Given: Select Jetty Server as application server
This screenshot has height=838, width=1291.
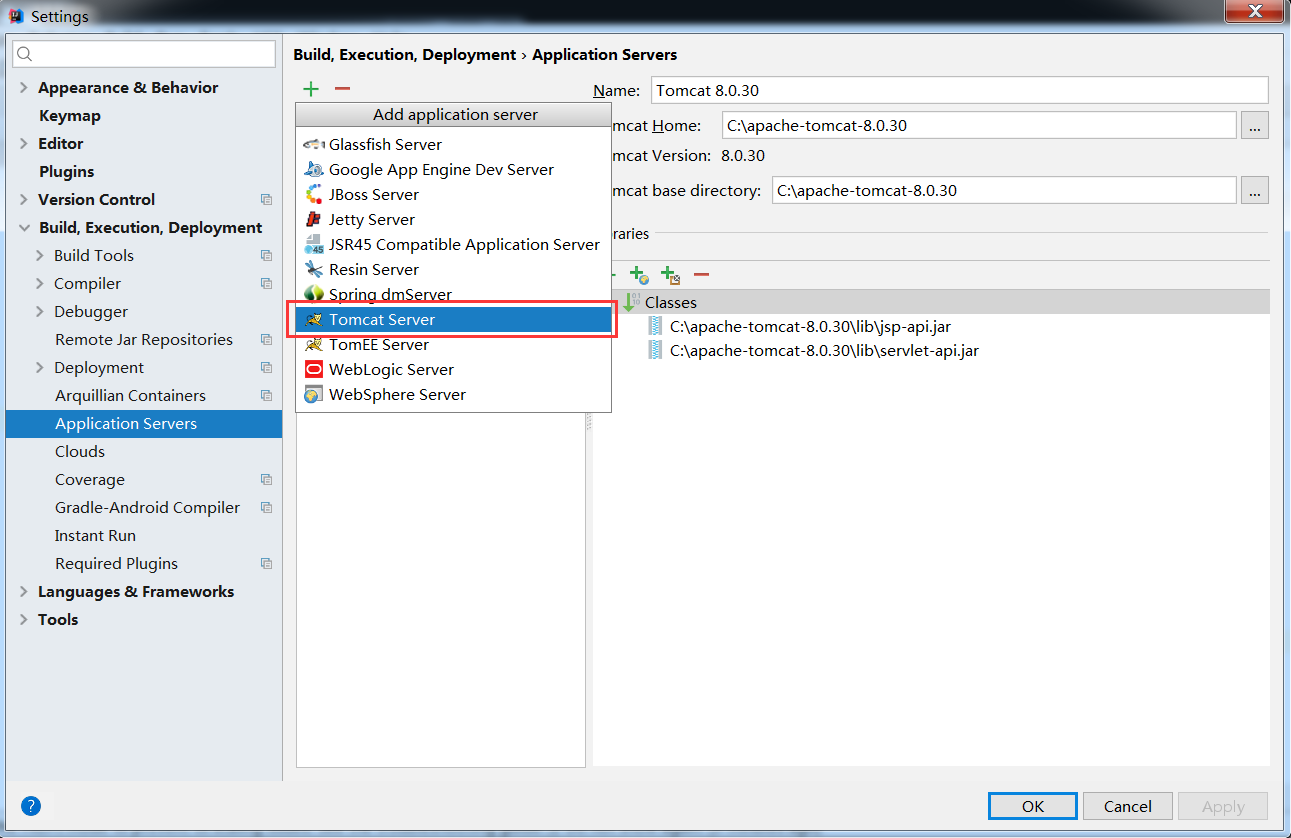Looking at the screenshot, I should click(x=372, y=219).
